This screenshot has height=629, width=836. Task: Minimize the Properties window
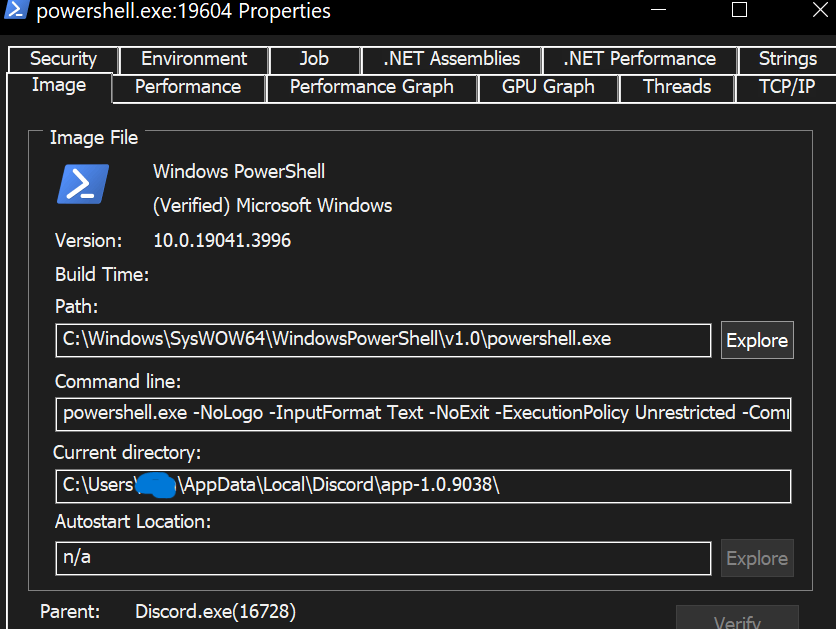658,10
